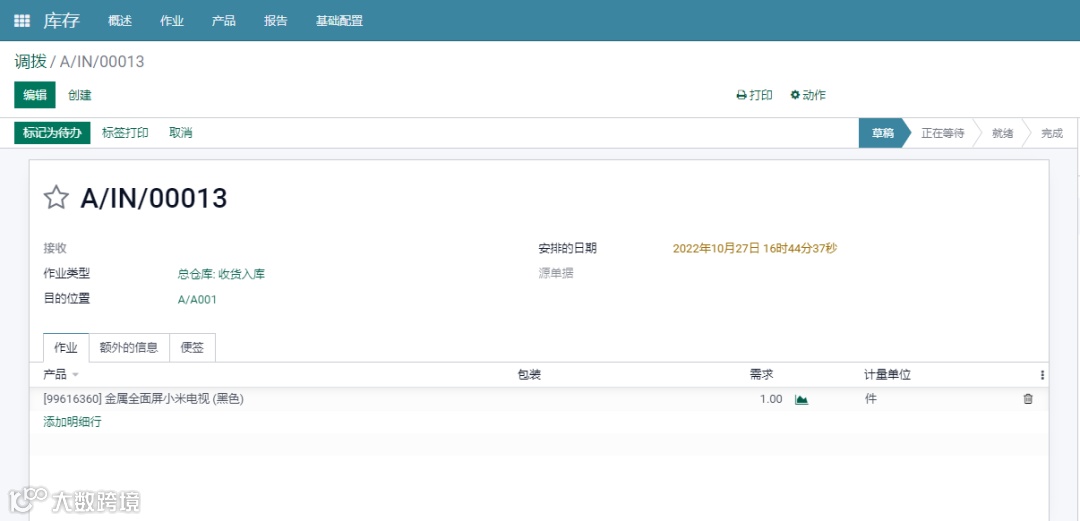Sort by 产品 column header arrow
Screen dimensions: 1080x521
(75, 375)
